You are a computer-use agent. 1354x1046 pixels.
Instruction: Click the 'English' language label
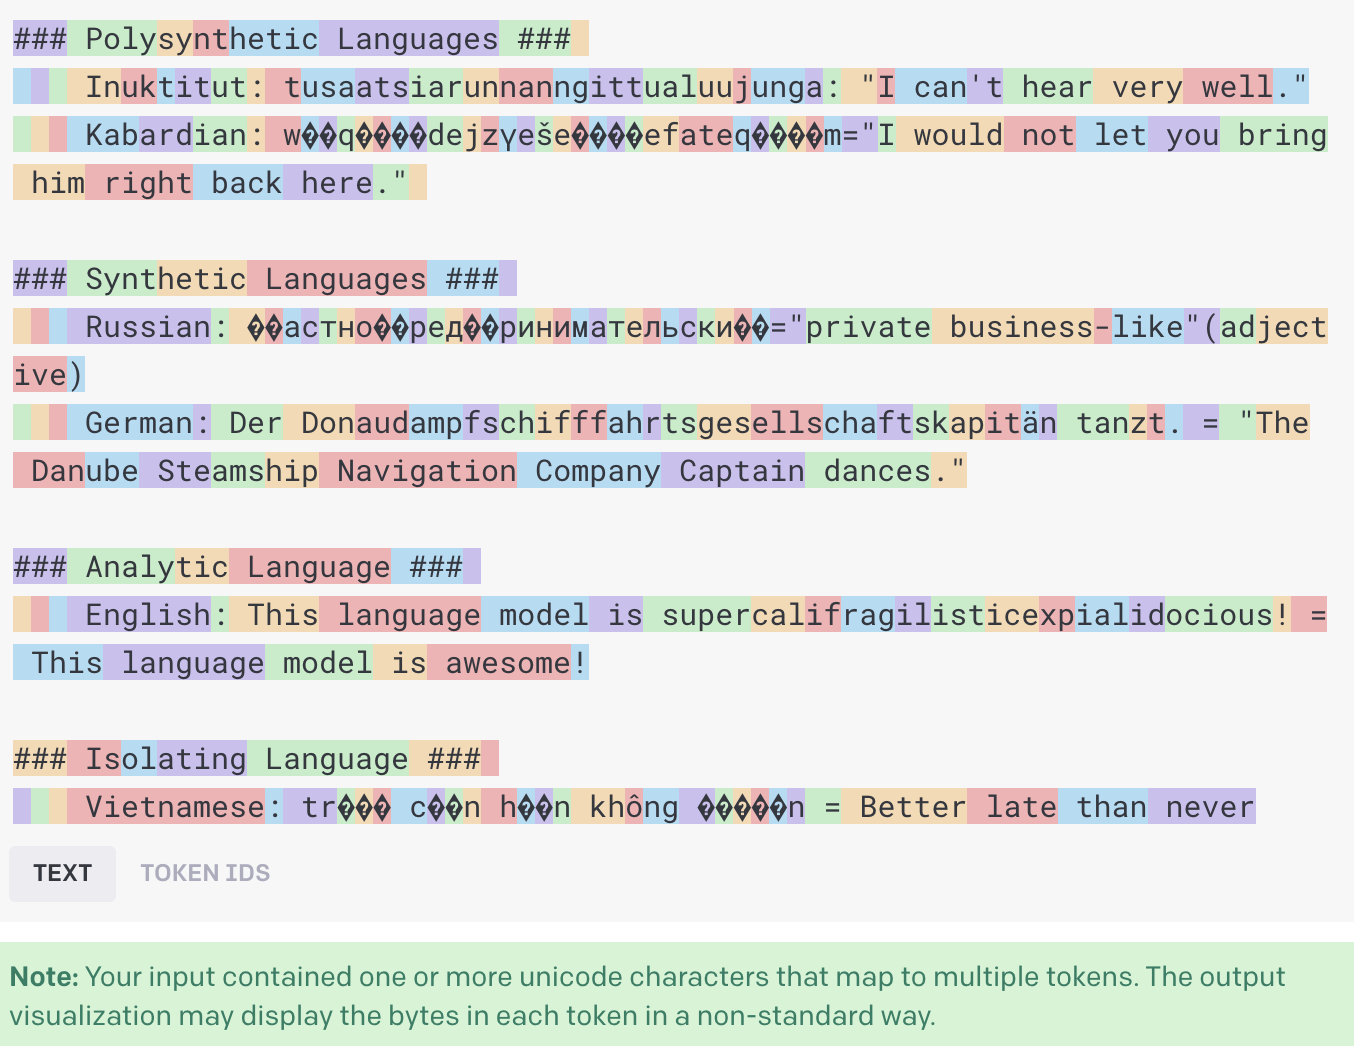tap(147, 615)
